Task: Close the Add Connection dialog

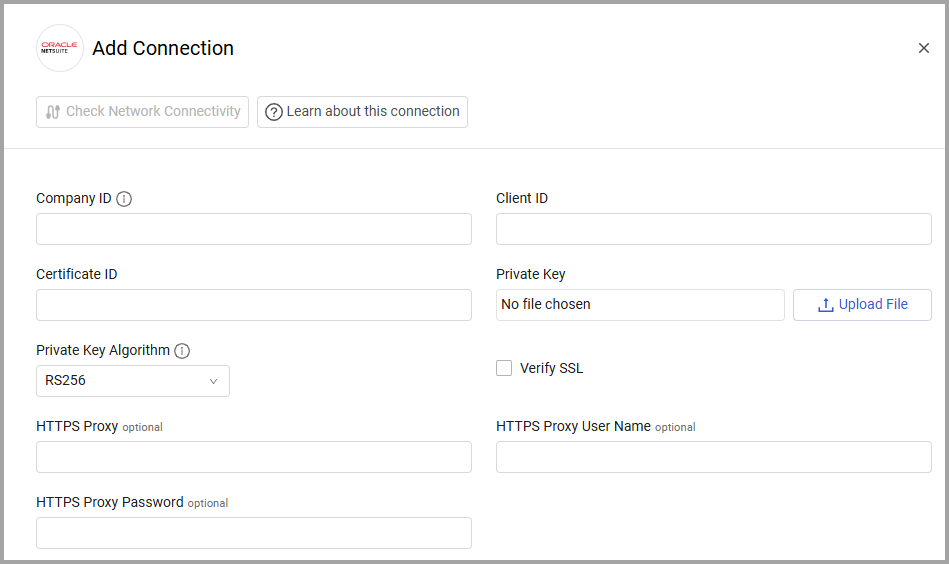Action: click(x=924, y=48)
